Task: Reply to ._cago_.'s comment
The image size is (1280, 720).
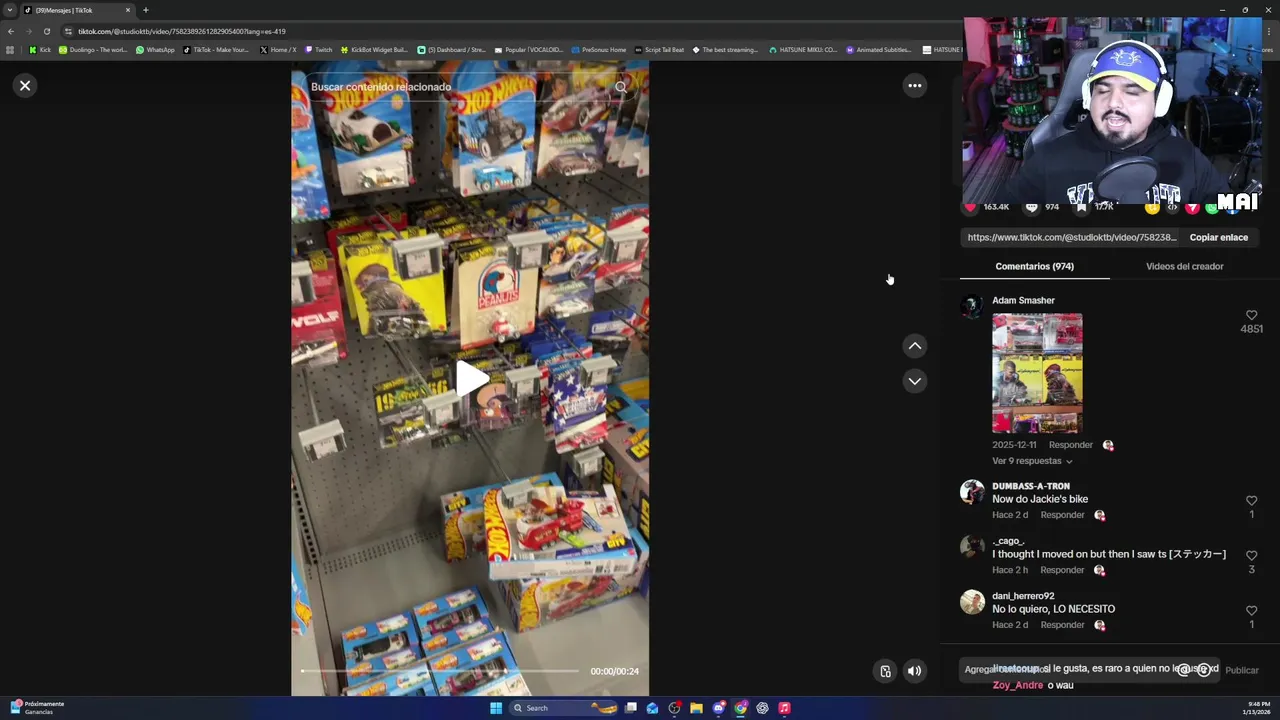Action: click(1062, 570)
